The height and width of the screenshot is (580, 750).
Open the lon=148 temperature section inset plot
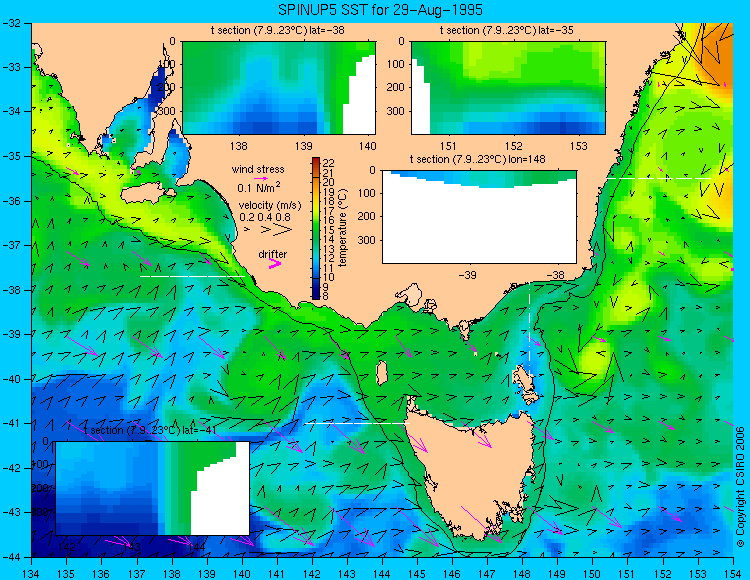[479, 217]
